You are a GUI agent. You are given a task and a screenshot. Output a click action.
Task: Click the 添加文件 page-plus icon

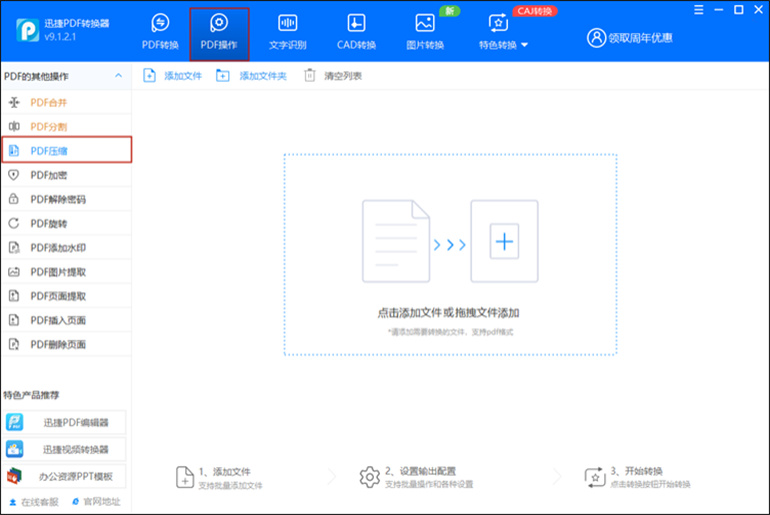pyautogui.click(x=149, y=76)
